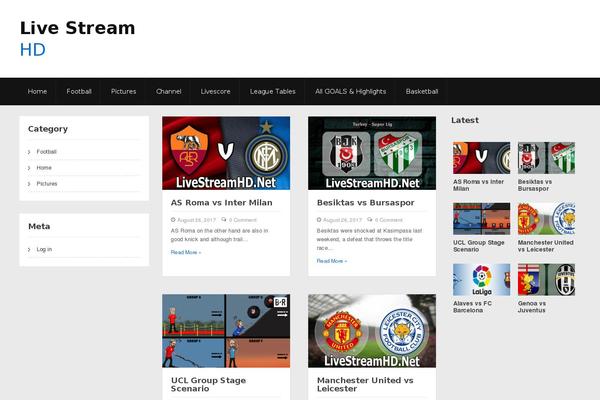Click Read More under AS Roma post
The height and width of the screenshot is (400, 600).
(186, 252)
